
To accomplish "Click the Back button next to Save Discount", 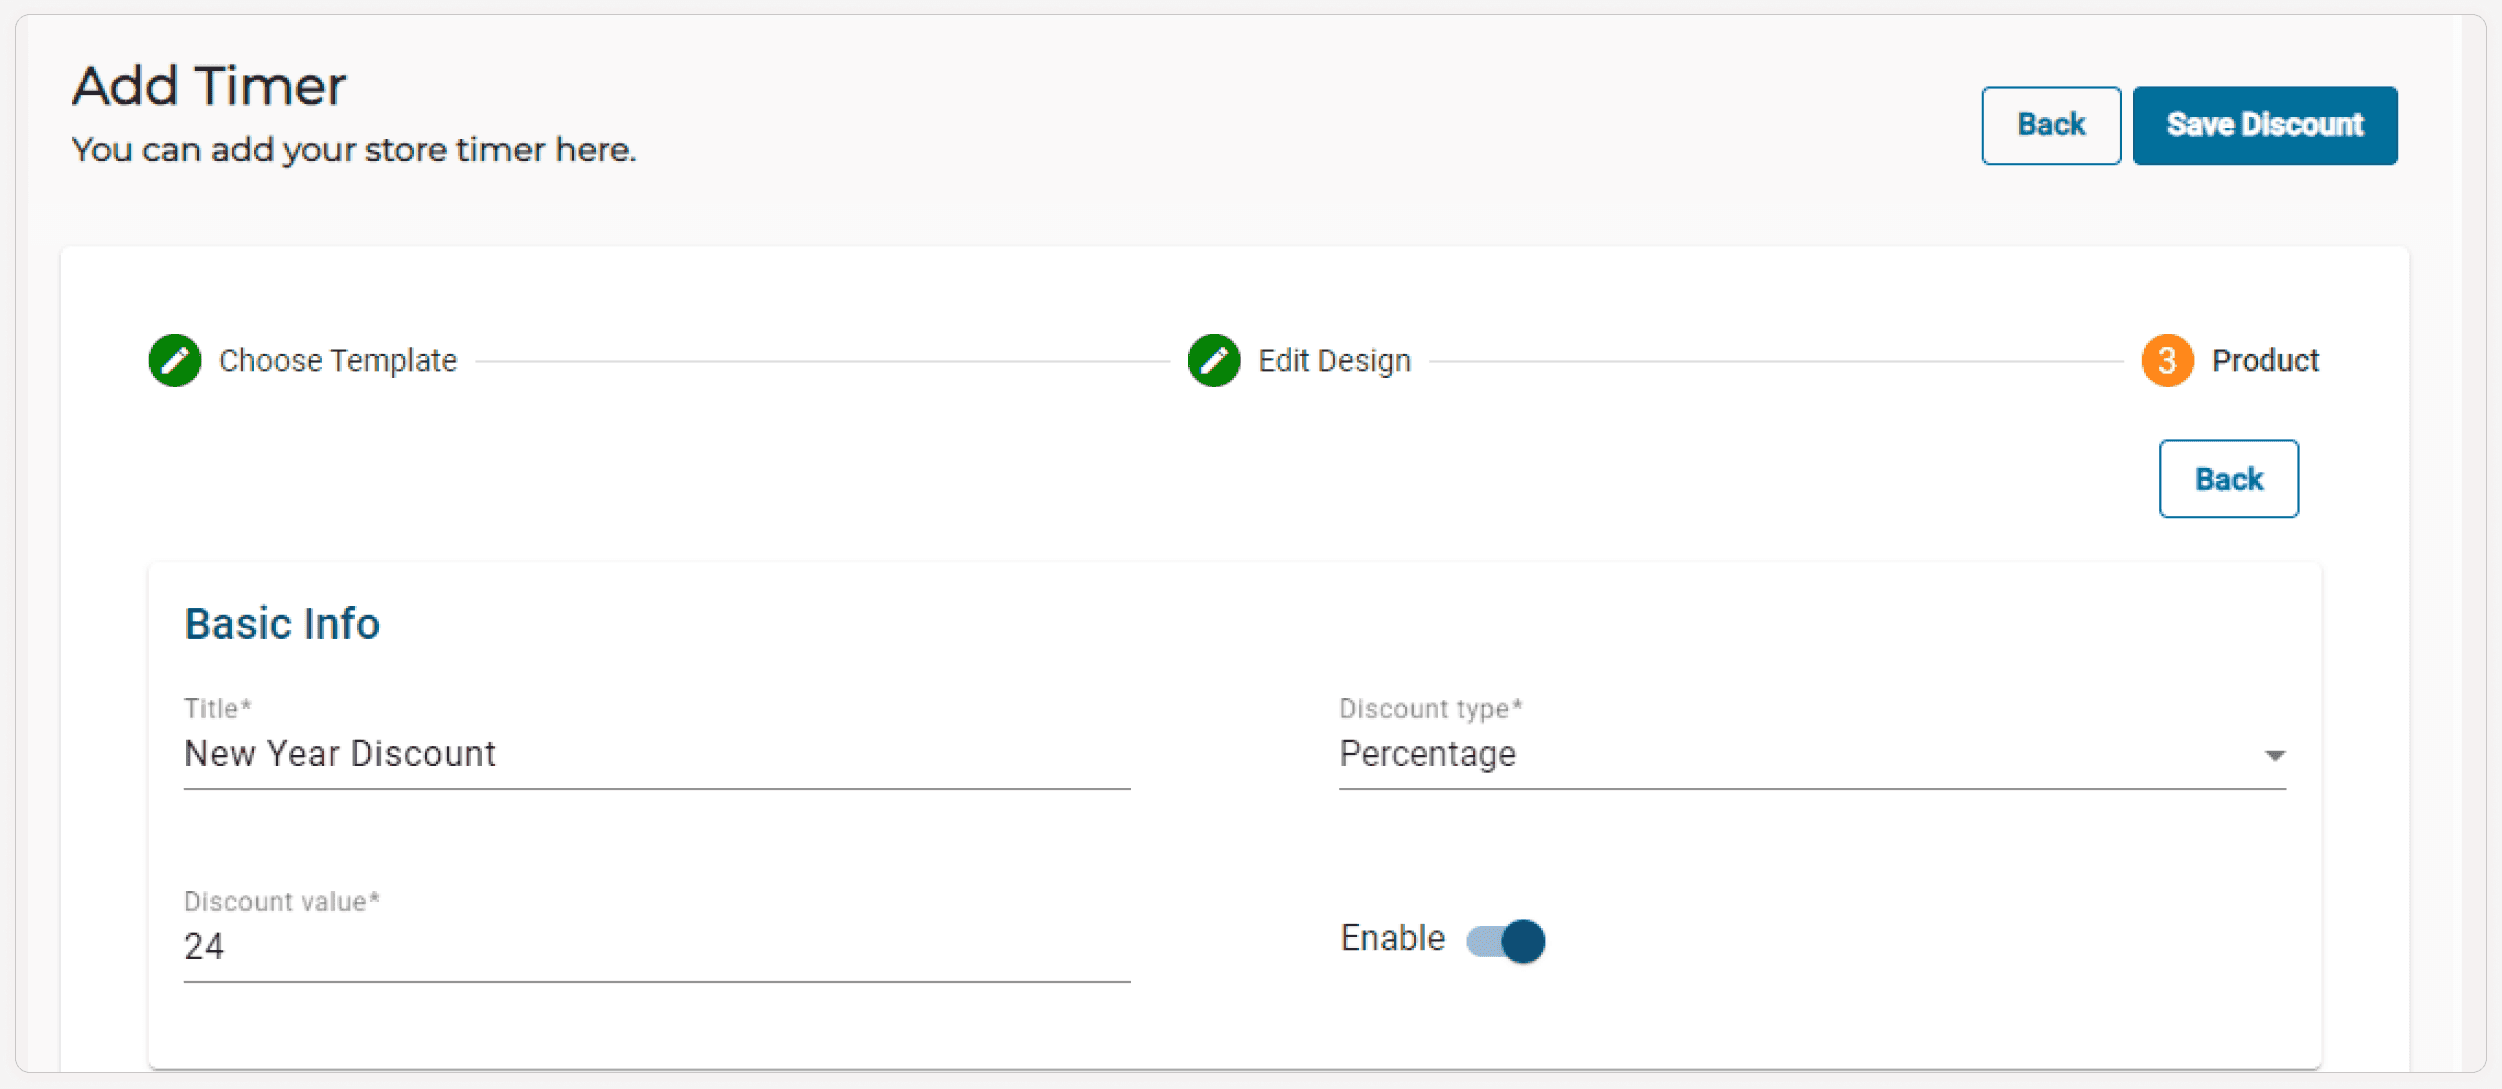I will click(2050, 125).
